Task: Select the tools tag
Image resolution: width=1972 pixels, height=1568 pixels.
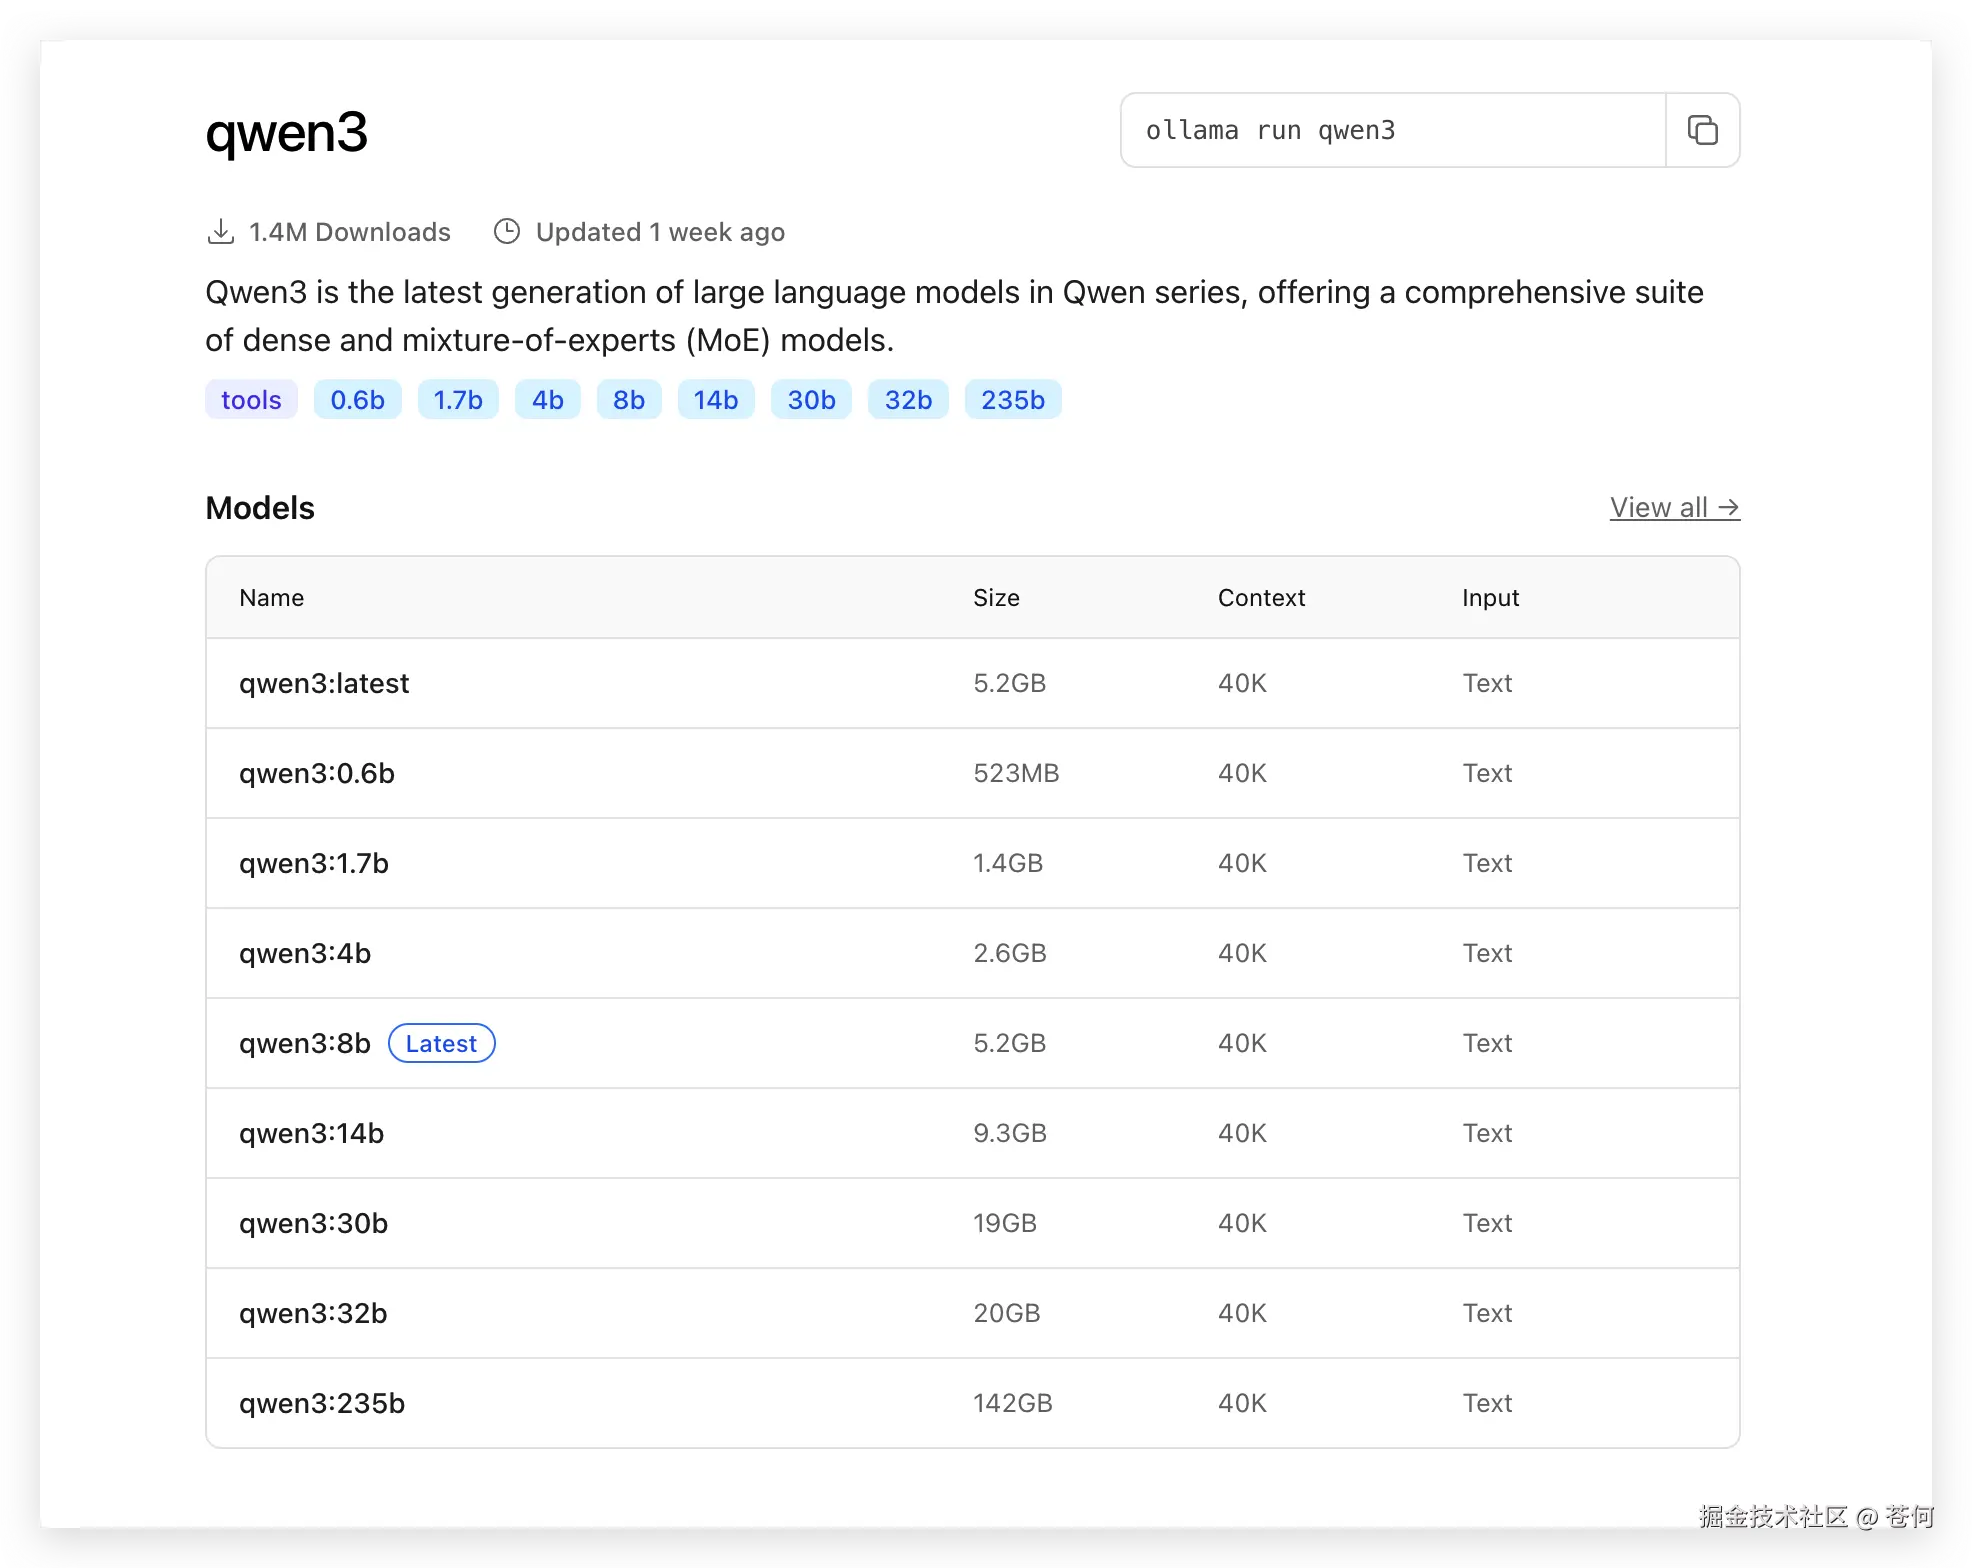Action: pyautogui.click(x=251, y=400)
